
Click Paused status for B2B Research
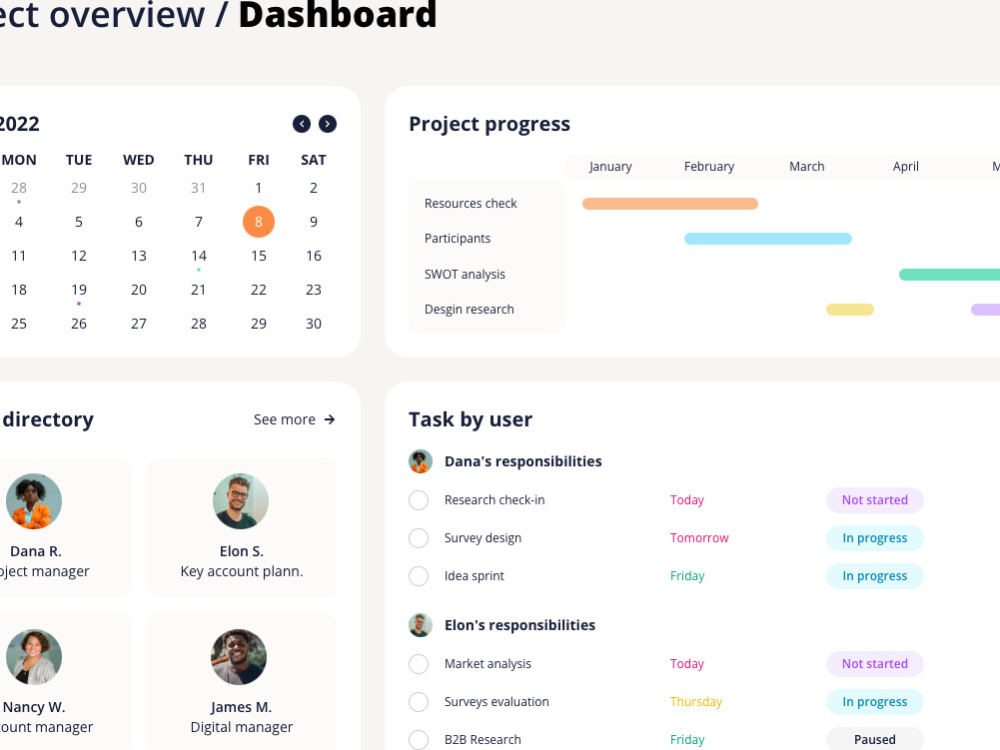pos(875,739)
